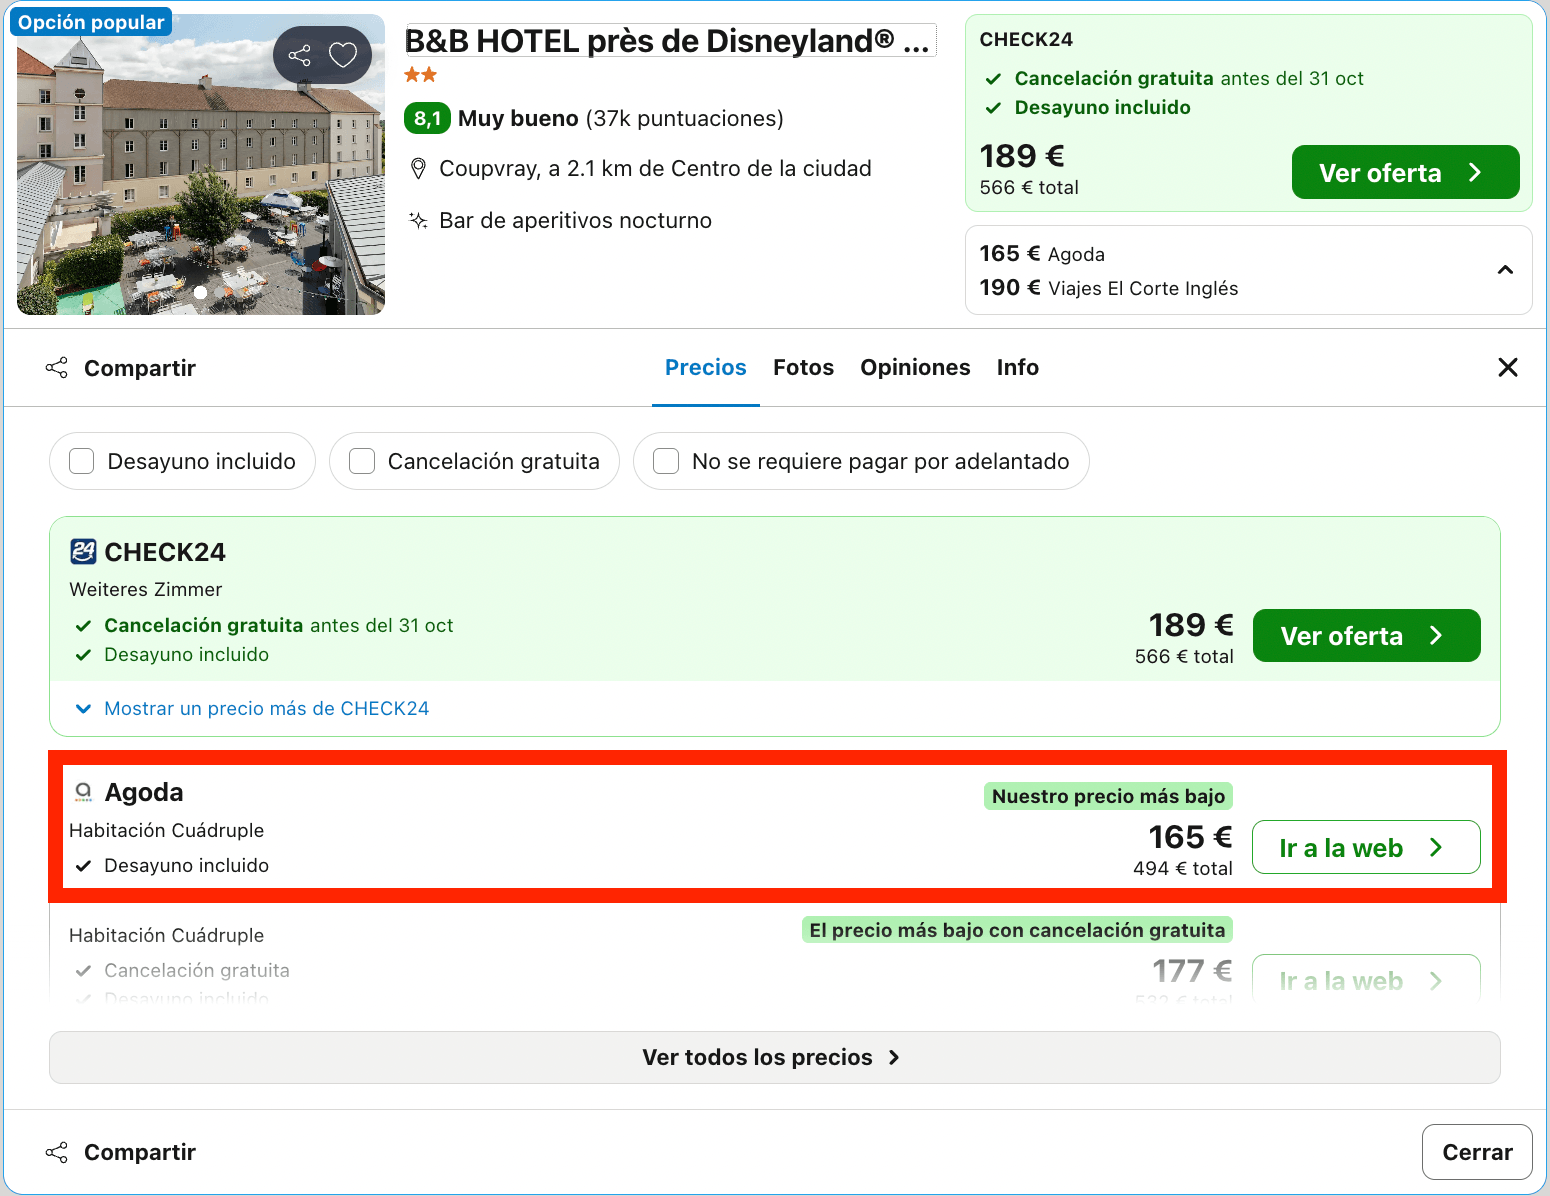Close the details panel with X
The image size is (1550, 1196).
[x=1508, y=368]
